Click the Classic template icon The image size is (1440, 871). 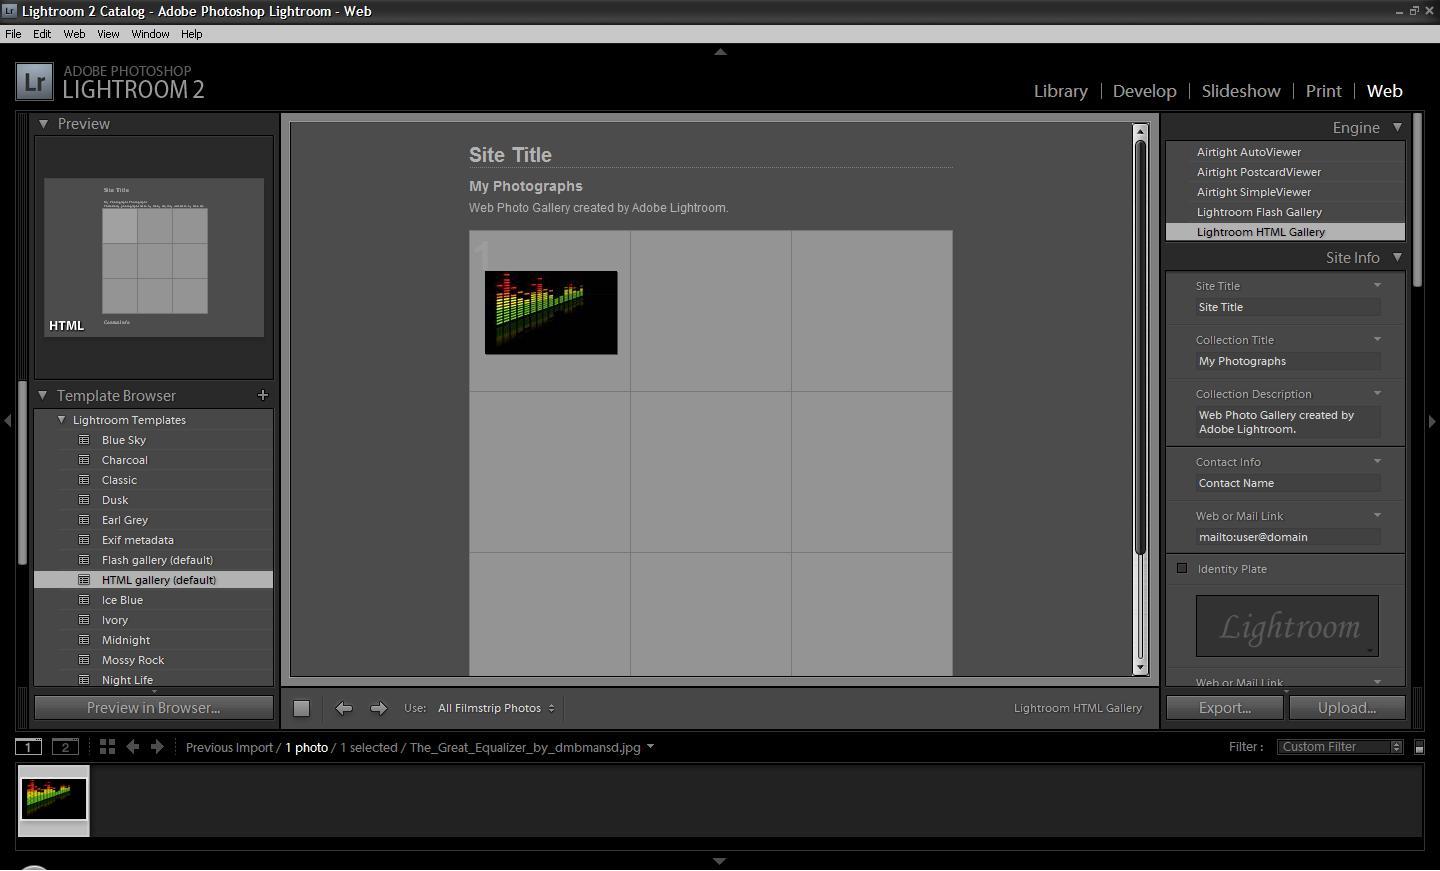(84, 480)
